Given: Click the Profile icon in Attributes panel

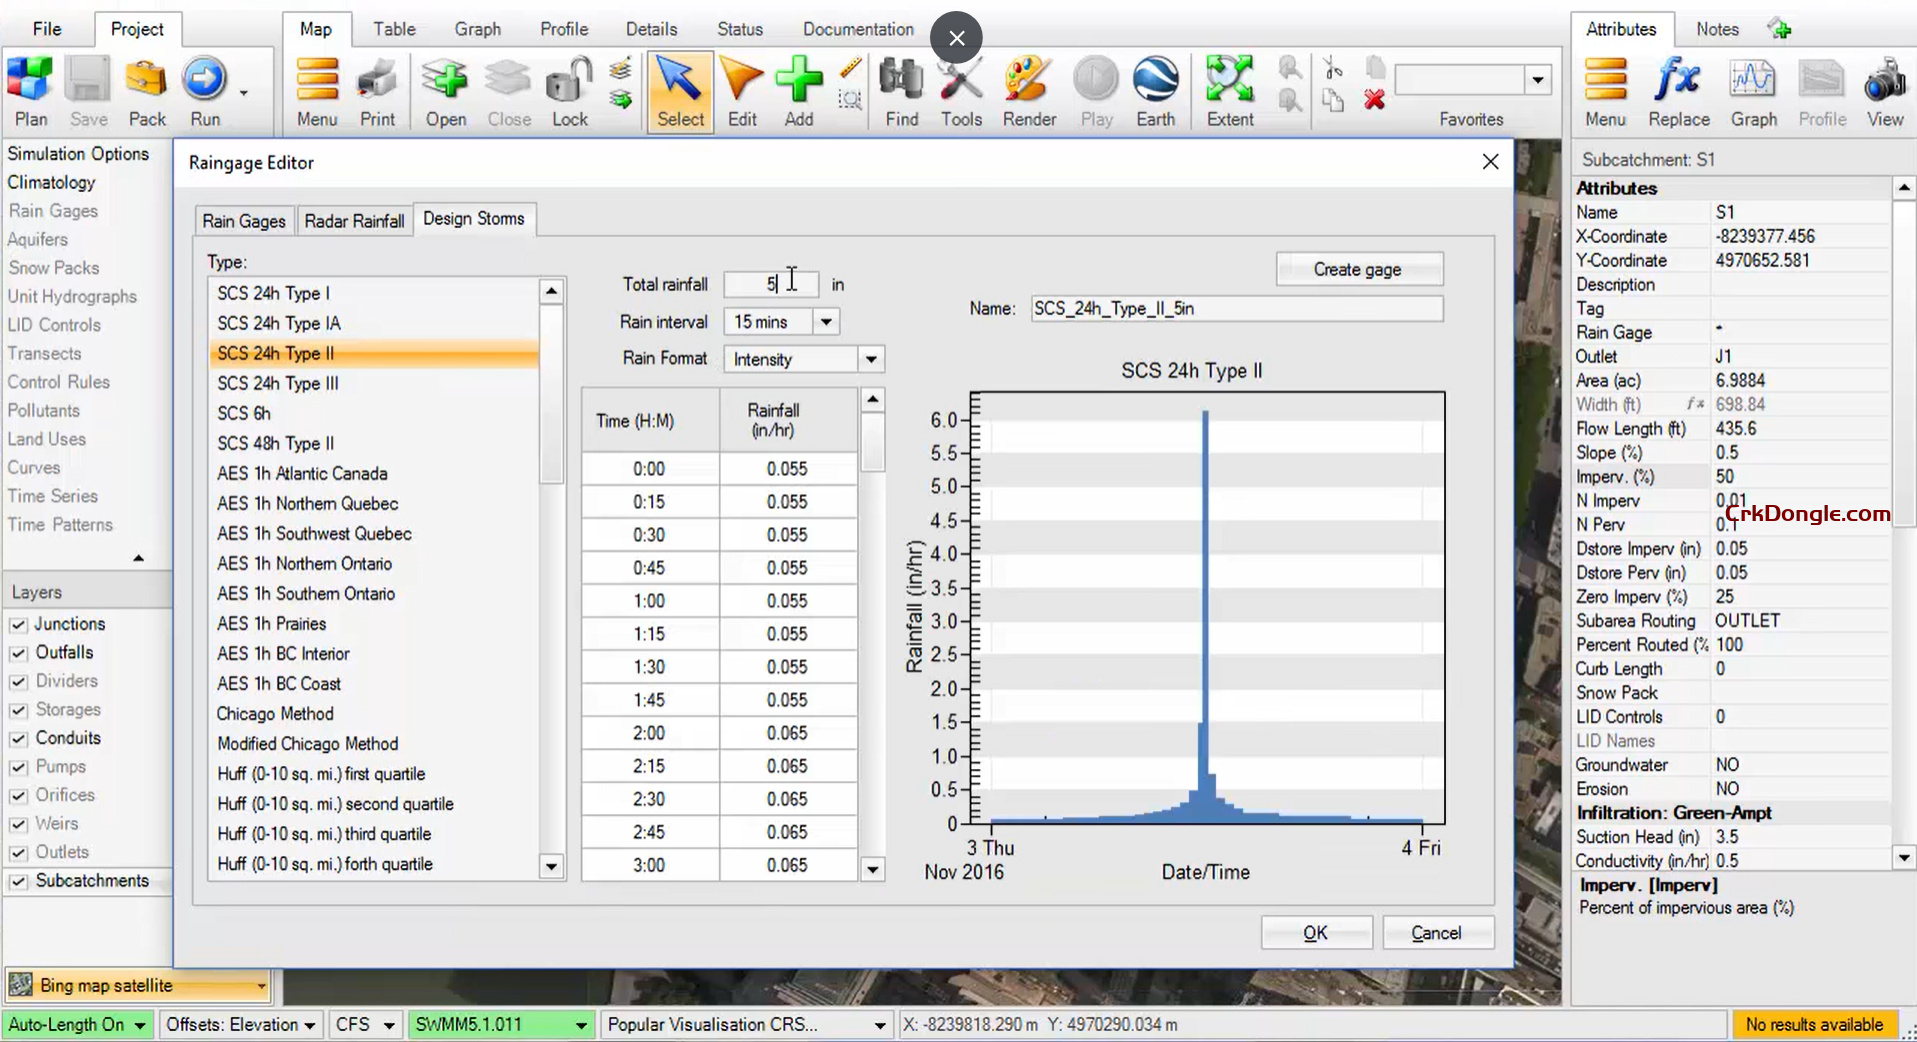Looking at the screenshot, I should (x=1820, y=90).
